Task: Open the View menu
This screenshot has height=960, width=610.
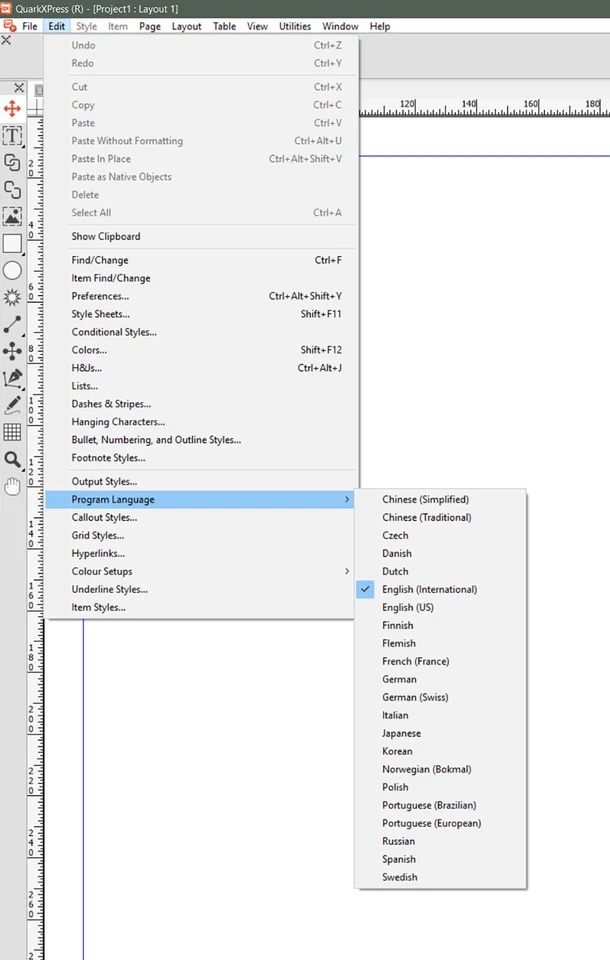Action: pyautogui.click(x=257, y=26)
